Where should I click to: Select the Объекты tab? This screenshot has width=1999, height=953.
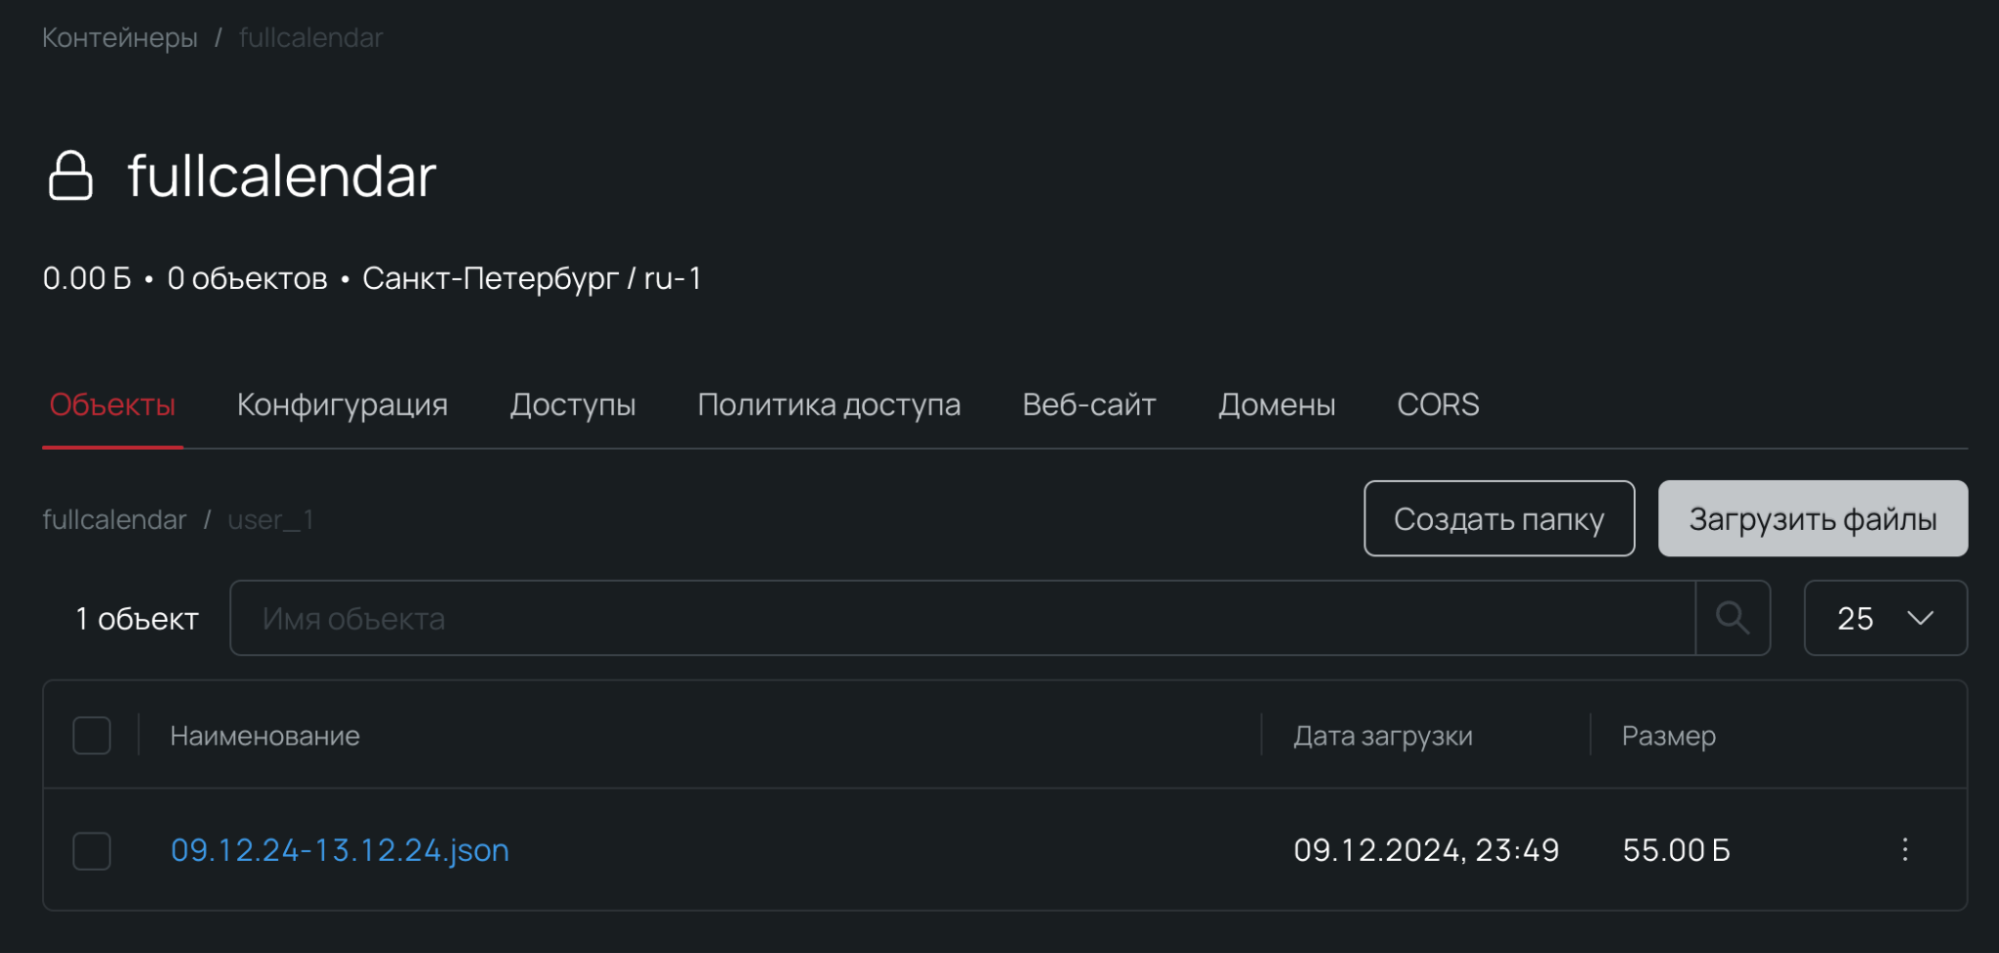[112, 405]
